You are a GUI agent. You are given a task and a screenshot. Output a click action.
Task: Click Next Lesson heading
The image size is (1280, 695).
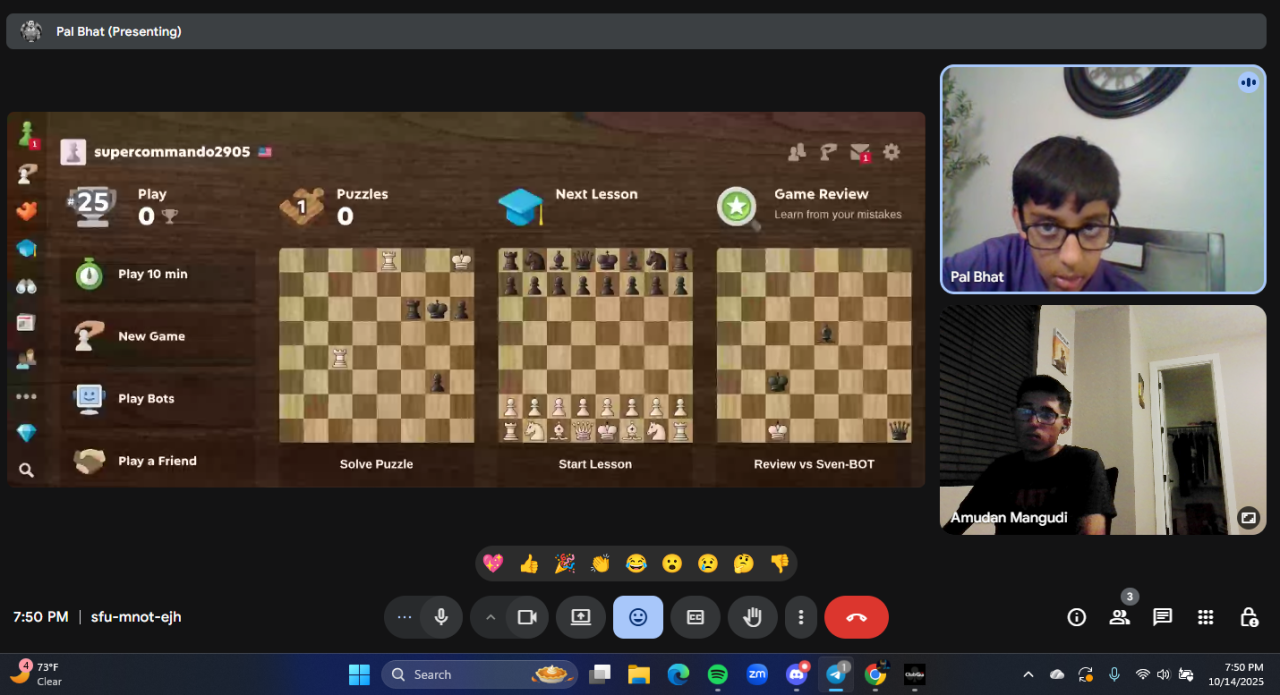point(596,194)
